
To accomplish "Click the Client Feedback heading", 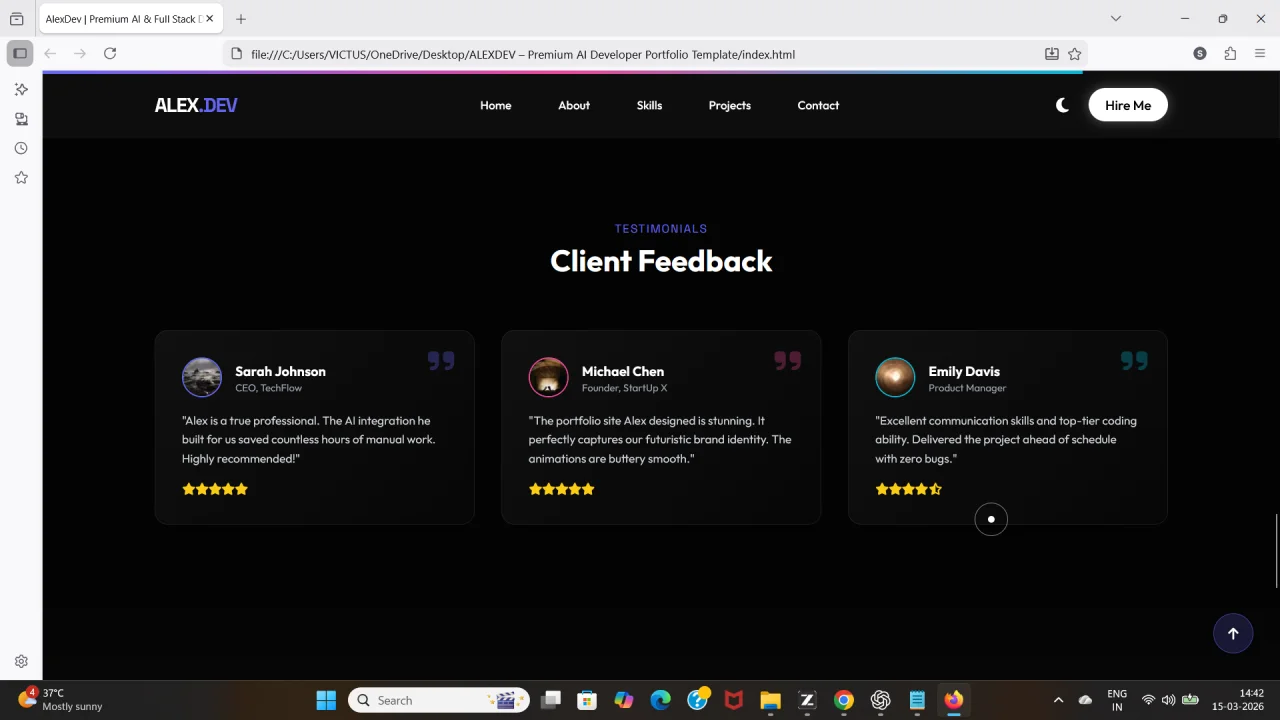I will 661,261.
